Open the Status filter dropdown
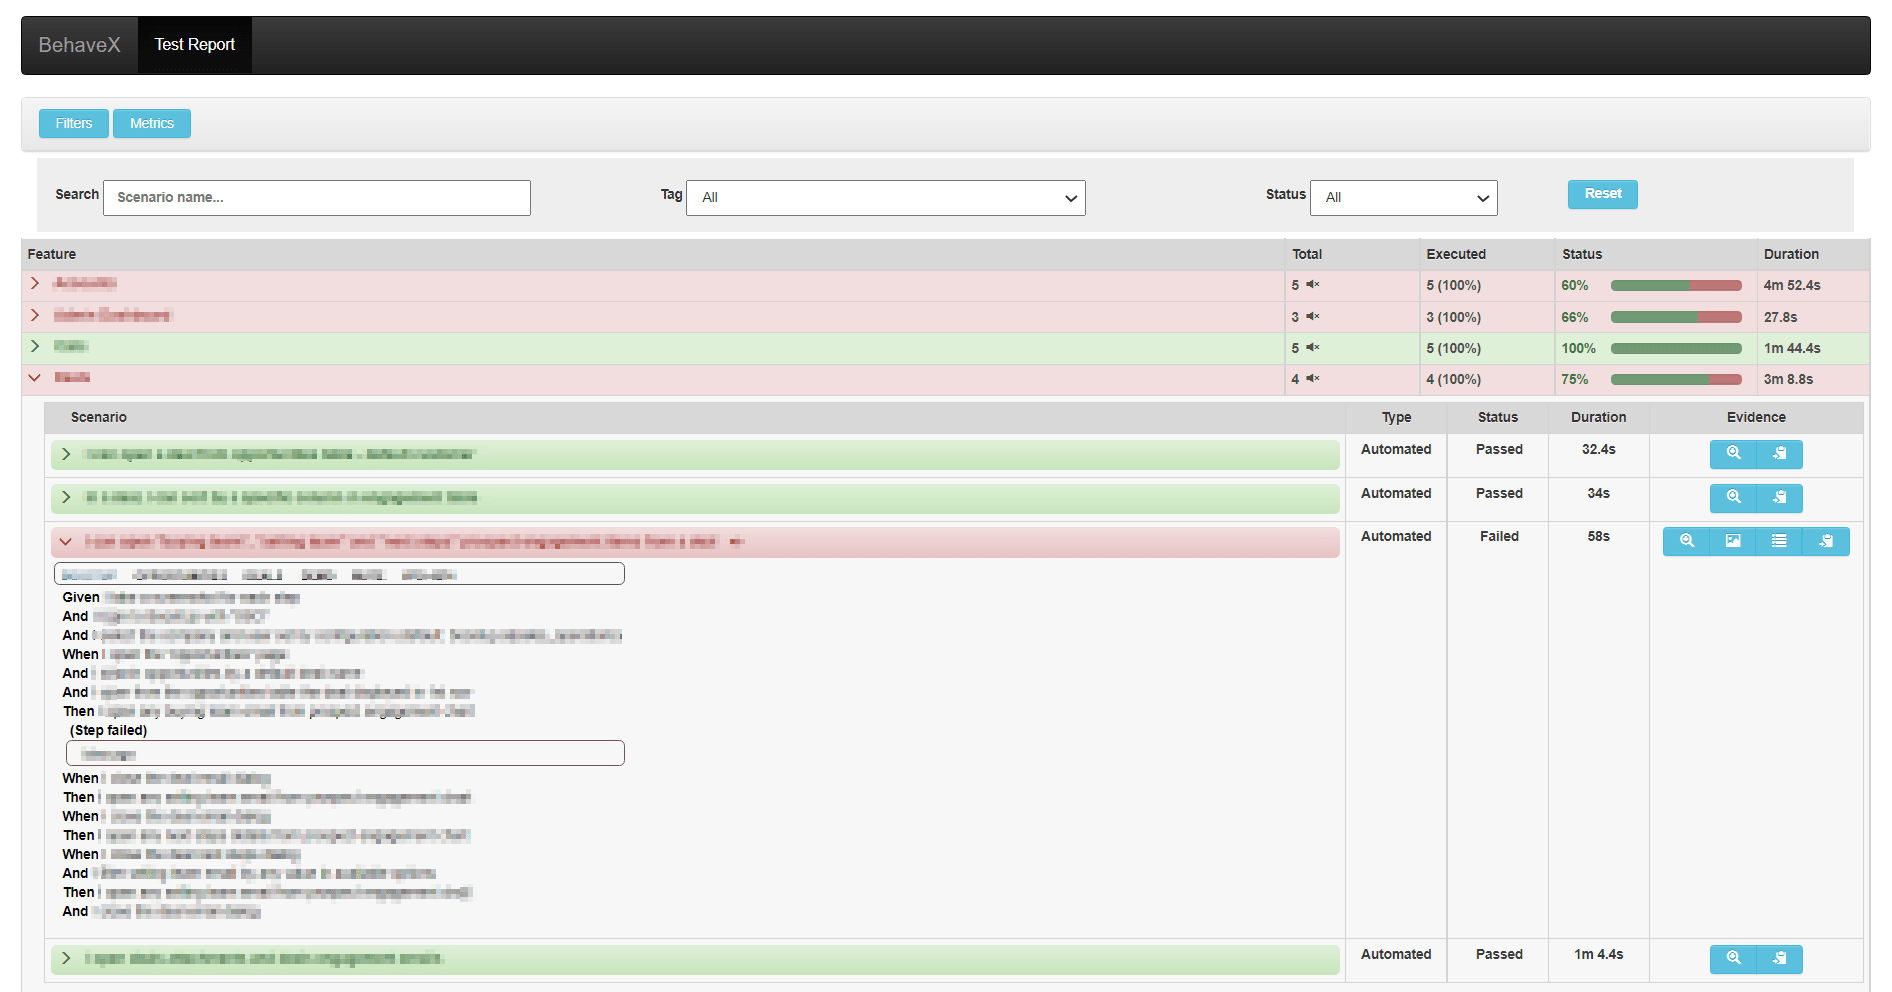The width and height of the screenshot is (1892, 992). (1403, 197)
